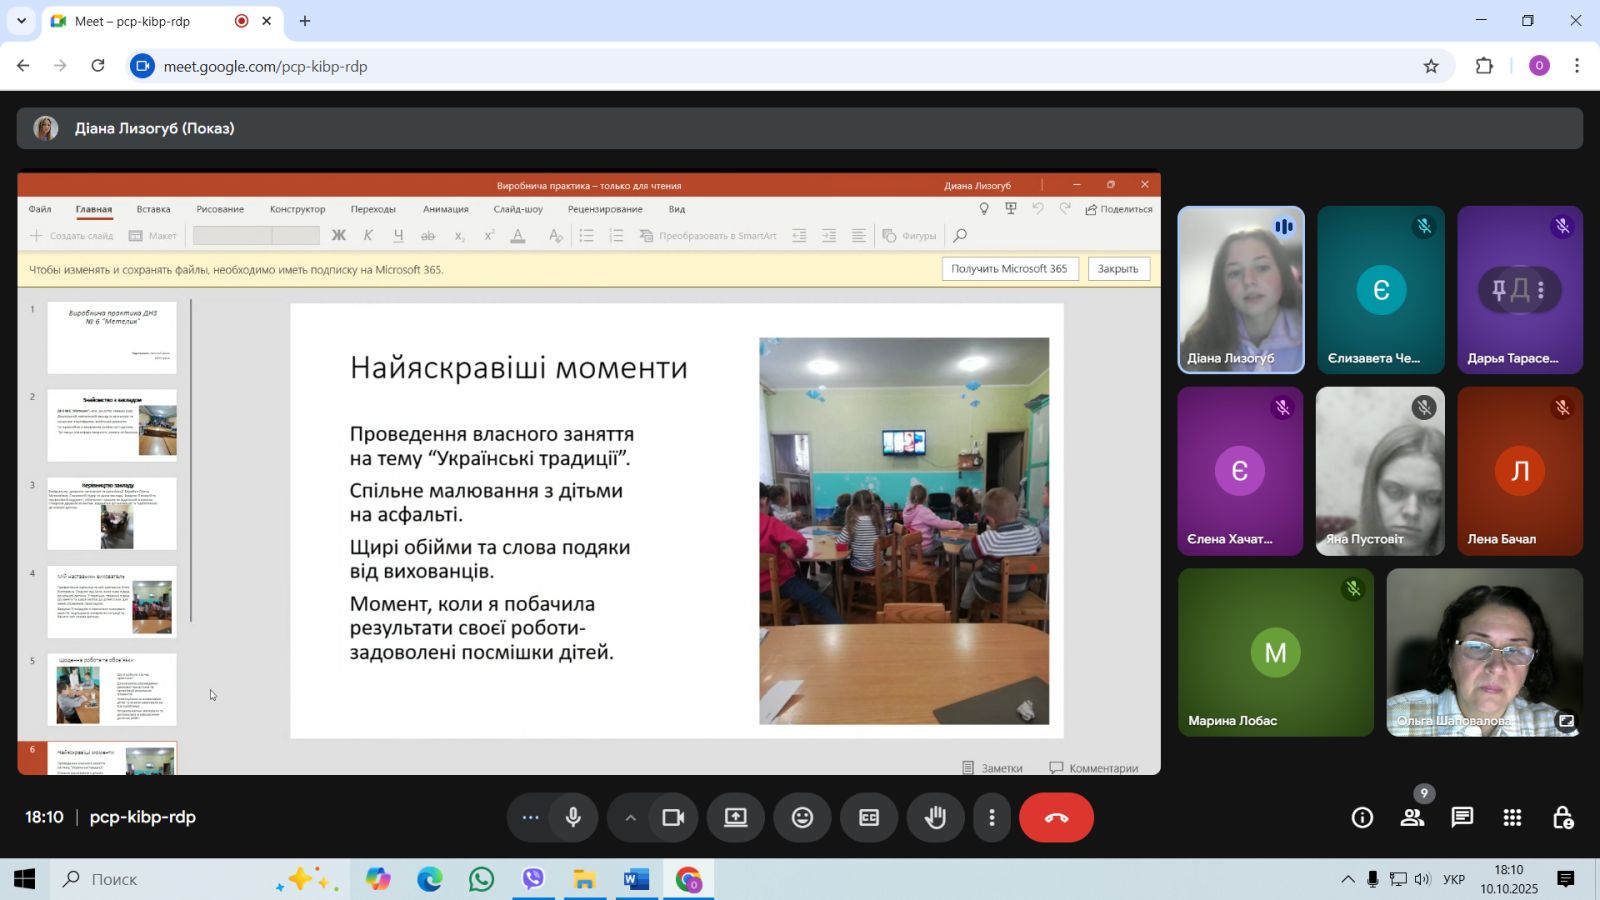Show hidden icons in system tray
1600x900 pixels.
(x=1348, y=880)
